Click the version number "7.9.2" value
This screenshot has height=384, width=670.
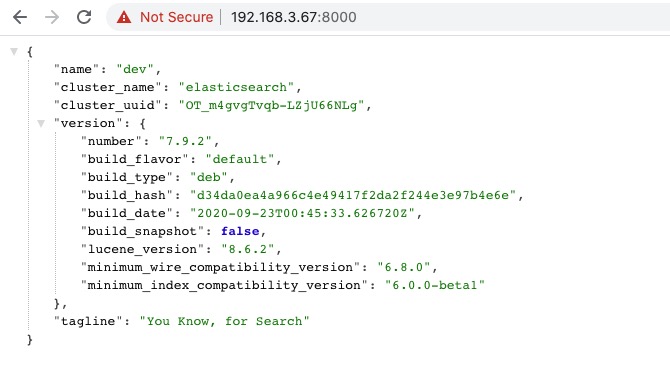tap(185, 141)
